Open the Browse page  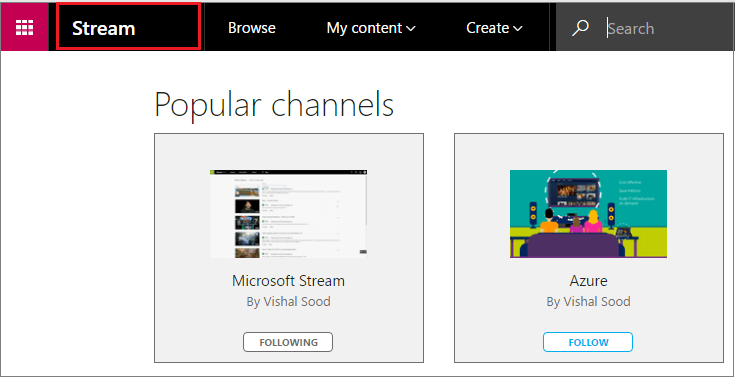click(252, 28)
